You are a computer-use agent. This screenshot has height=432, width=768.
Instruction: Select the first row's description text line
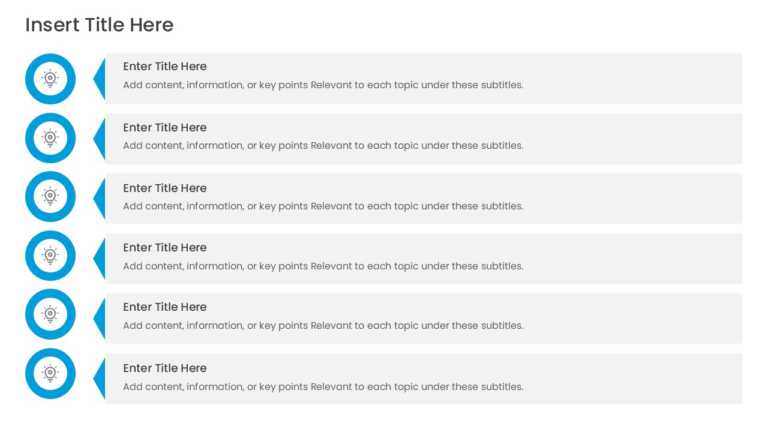[x=323, y=85]
